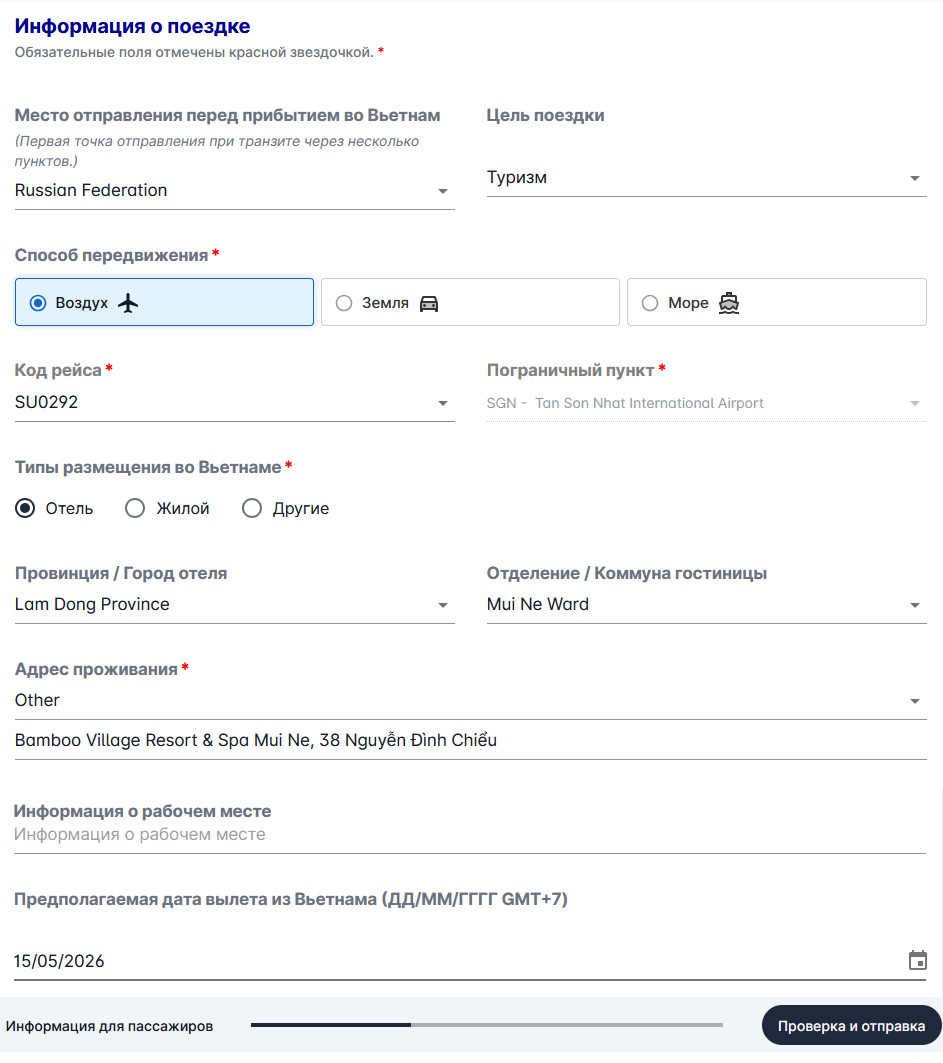This screenshot has width=943, height=1063.
Task: Click the passenger information progress bar
Action: point(487,1025)
